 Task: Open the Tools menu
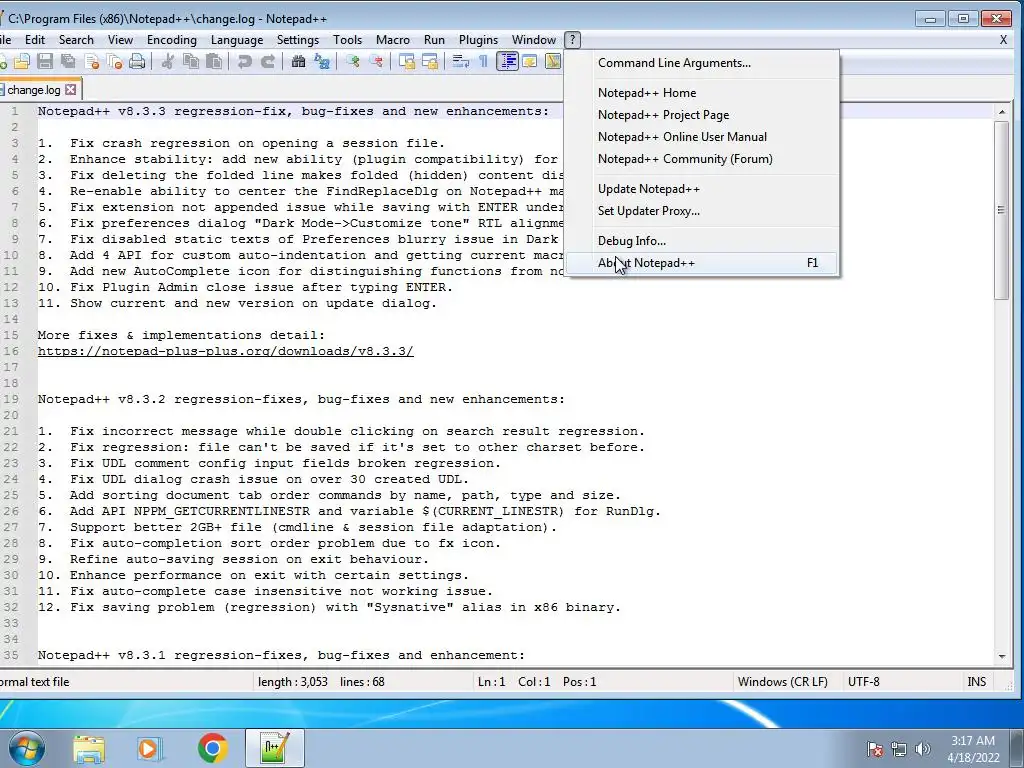pos(347,40)
